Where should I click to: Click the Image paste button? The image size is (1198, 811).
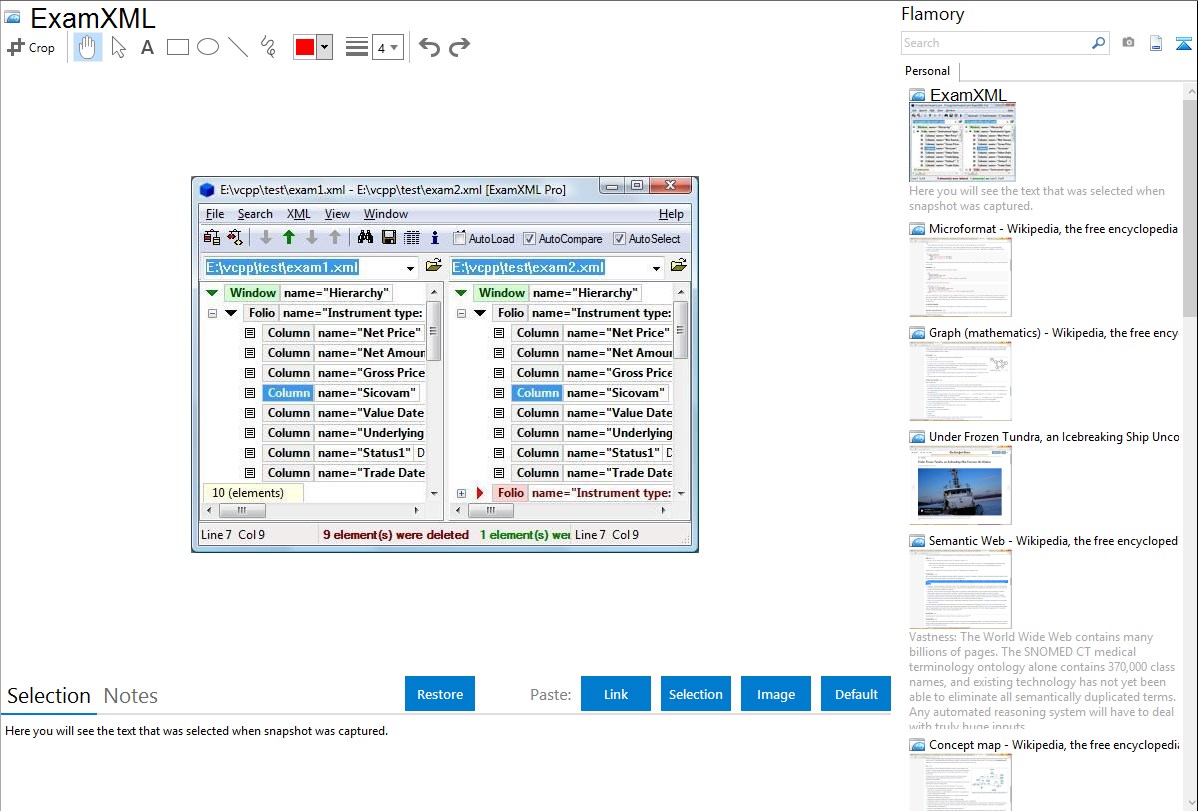(x=775, y=694)
